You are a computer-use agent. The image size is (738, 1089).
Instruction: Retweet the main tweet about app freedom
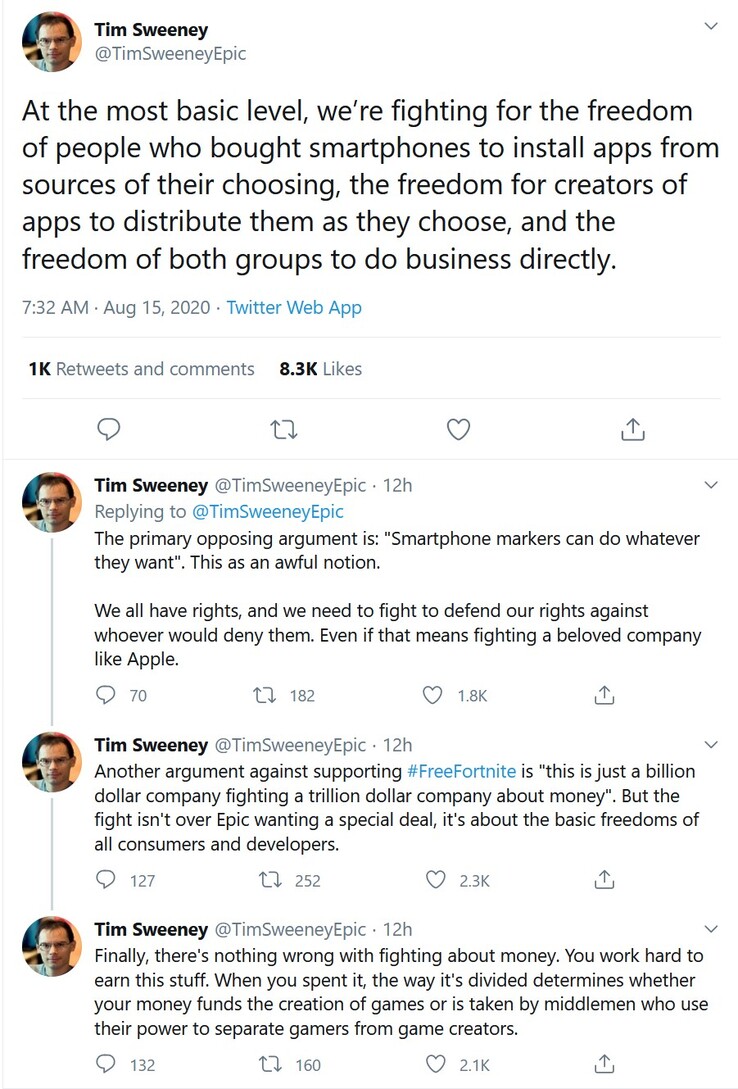pyautogui.click(x=283, y=431)
